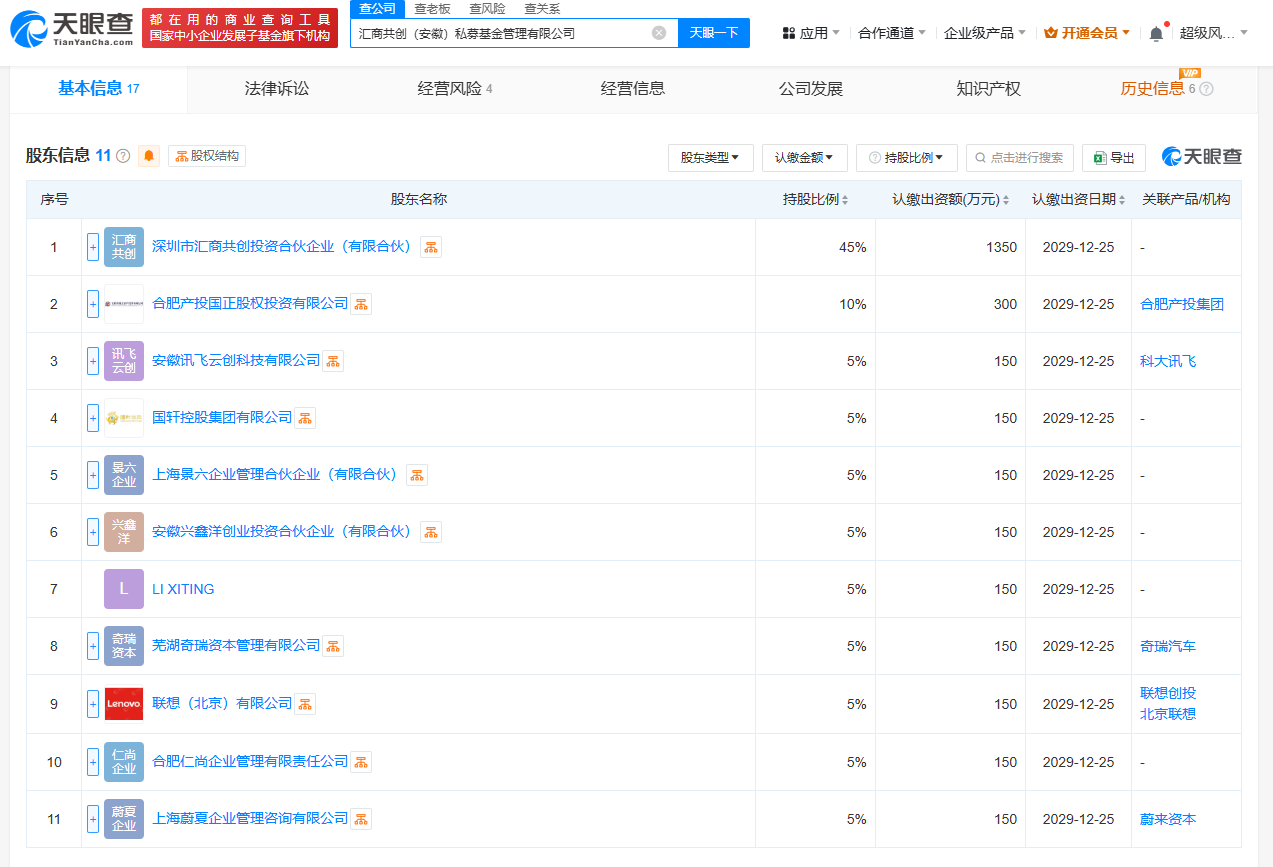1273x867 pixels.
Task: Click the 导出 export button
Action: tap(1114, 158)
